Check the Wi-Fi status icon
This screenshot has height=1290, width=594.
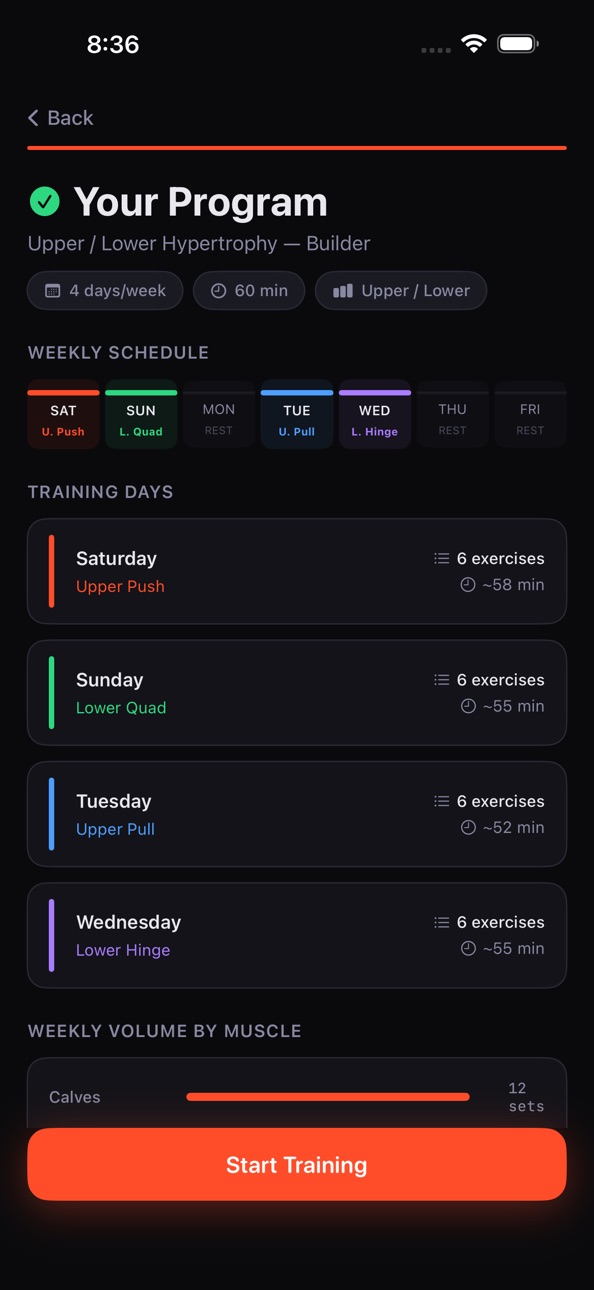(x=474, y=44)
